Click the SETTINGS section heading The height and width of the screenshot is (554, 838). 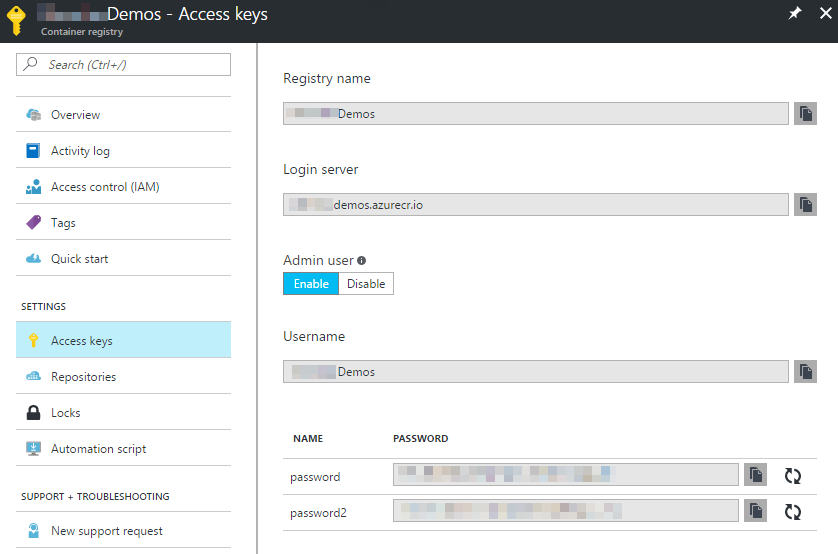pos(43,307)
